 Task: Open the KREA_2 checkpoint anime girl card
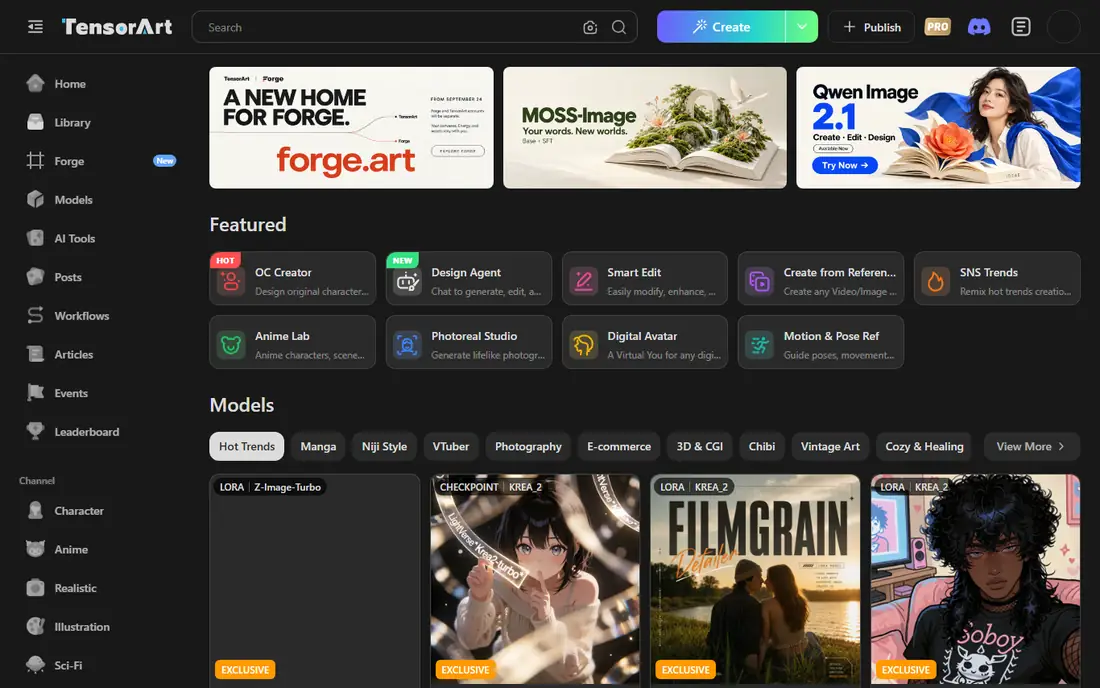click(x=535, y=581)
